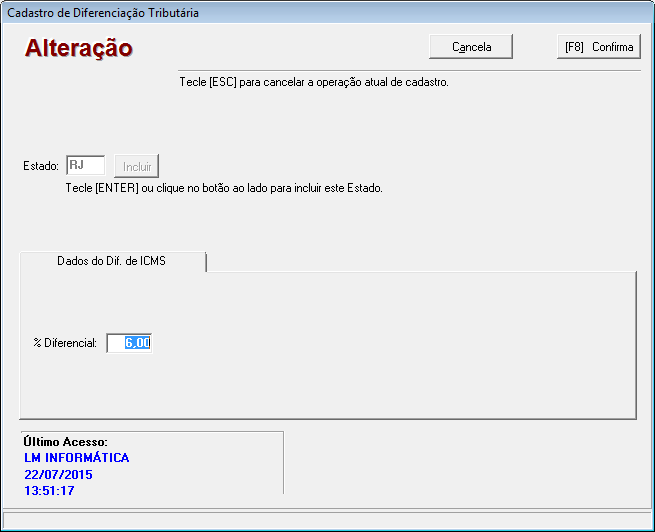Click the disabled Incluir button
The image size is (655, 532).
[x=136, y=166]
